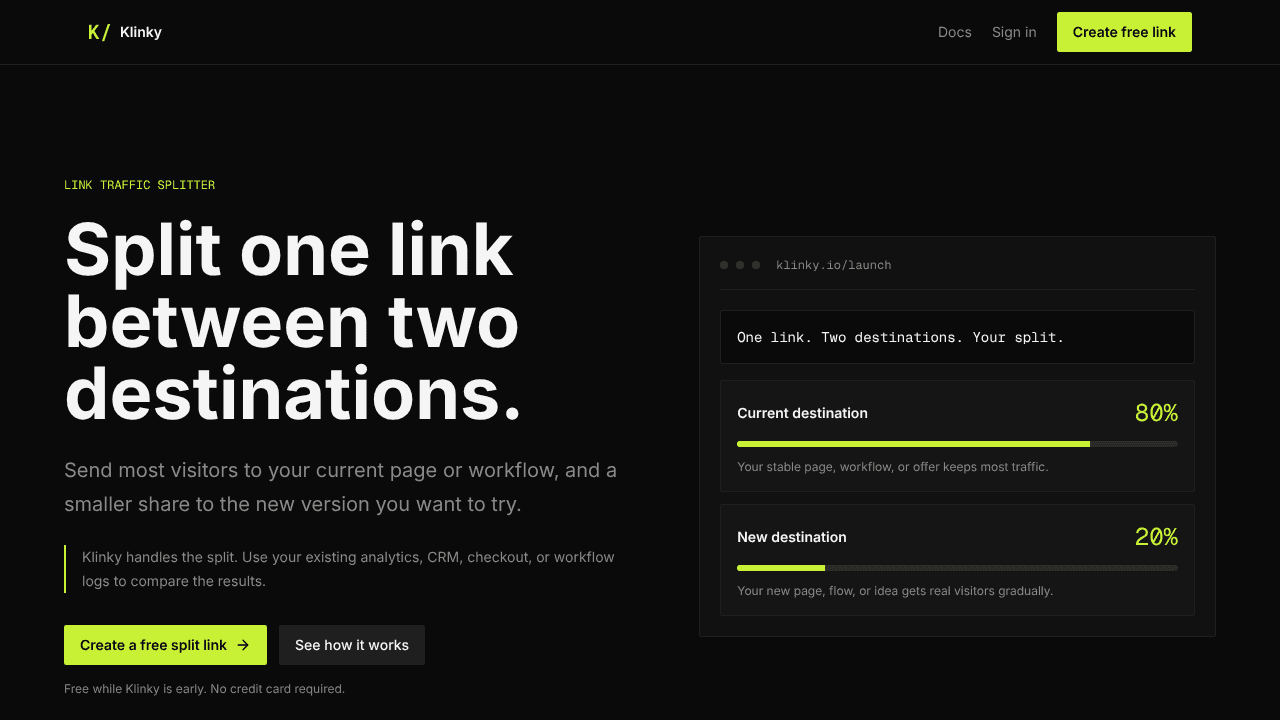Click Create a free split link button

165,645
